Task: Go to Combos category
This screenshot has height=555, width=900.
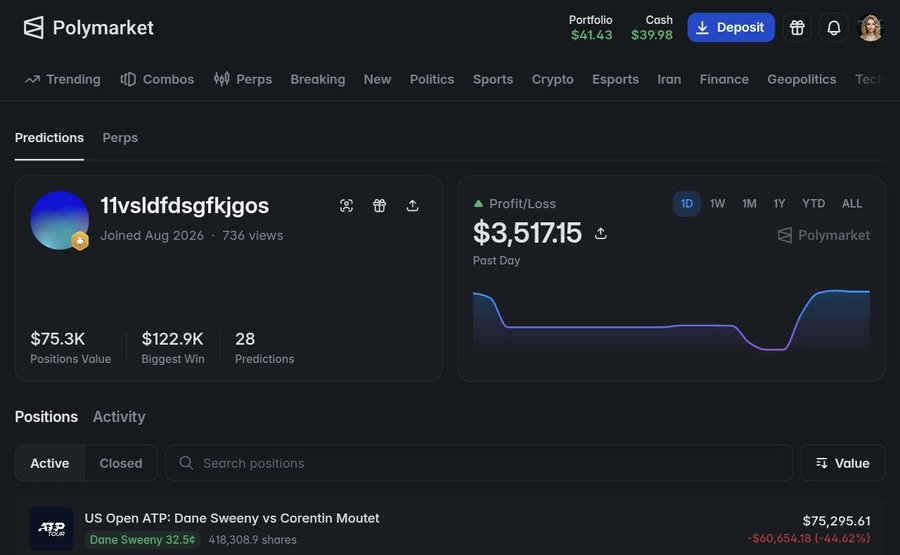Action: click(x=157, y=79)
